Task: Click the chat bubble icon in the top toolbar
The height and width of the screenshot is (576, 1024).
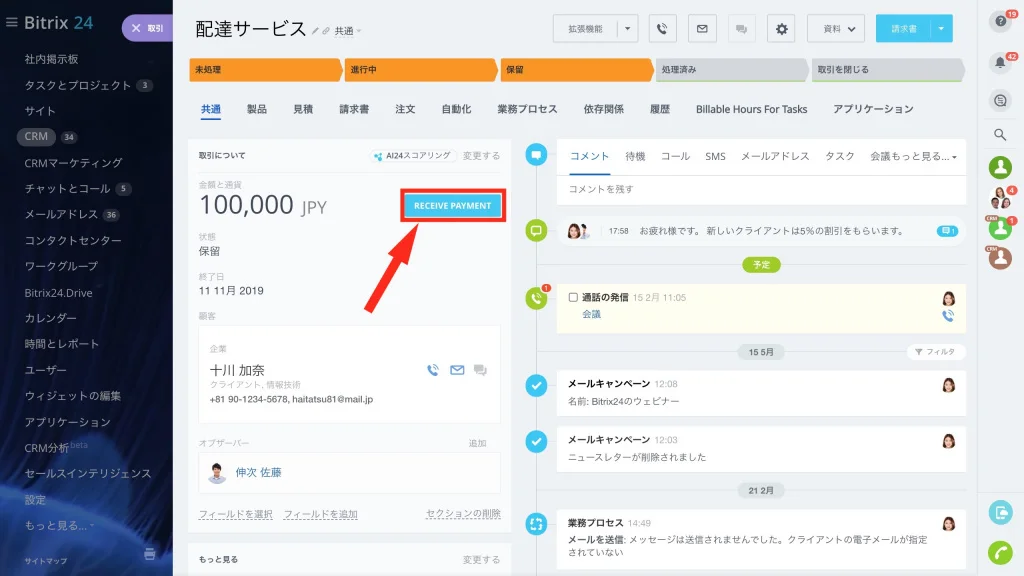Action: pyautogui.click(x=741, y=29)
